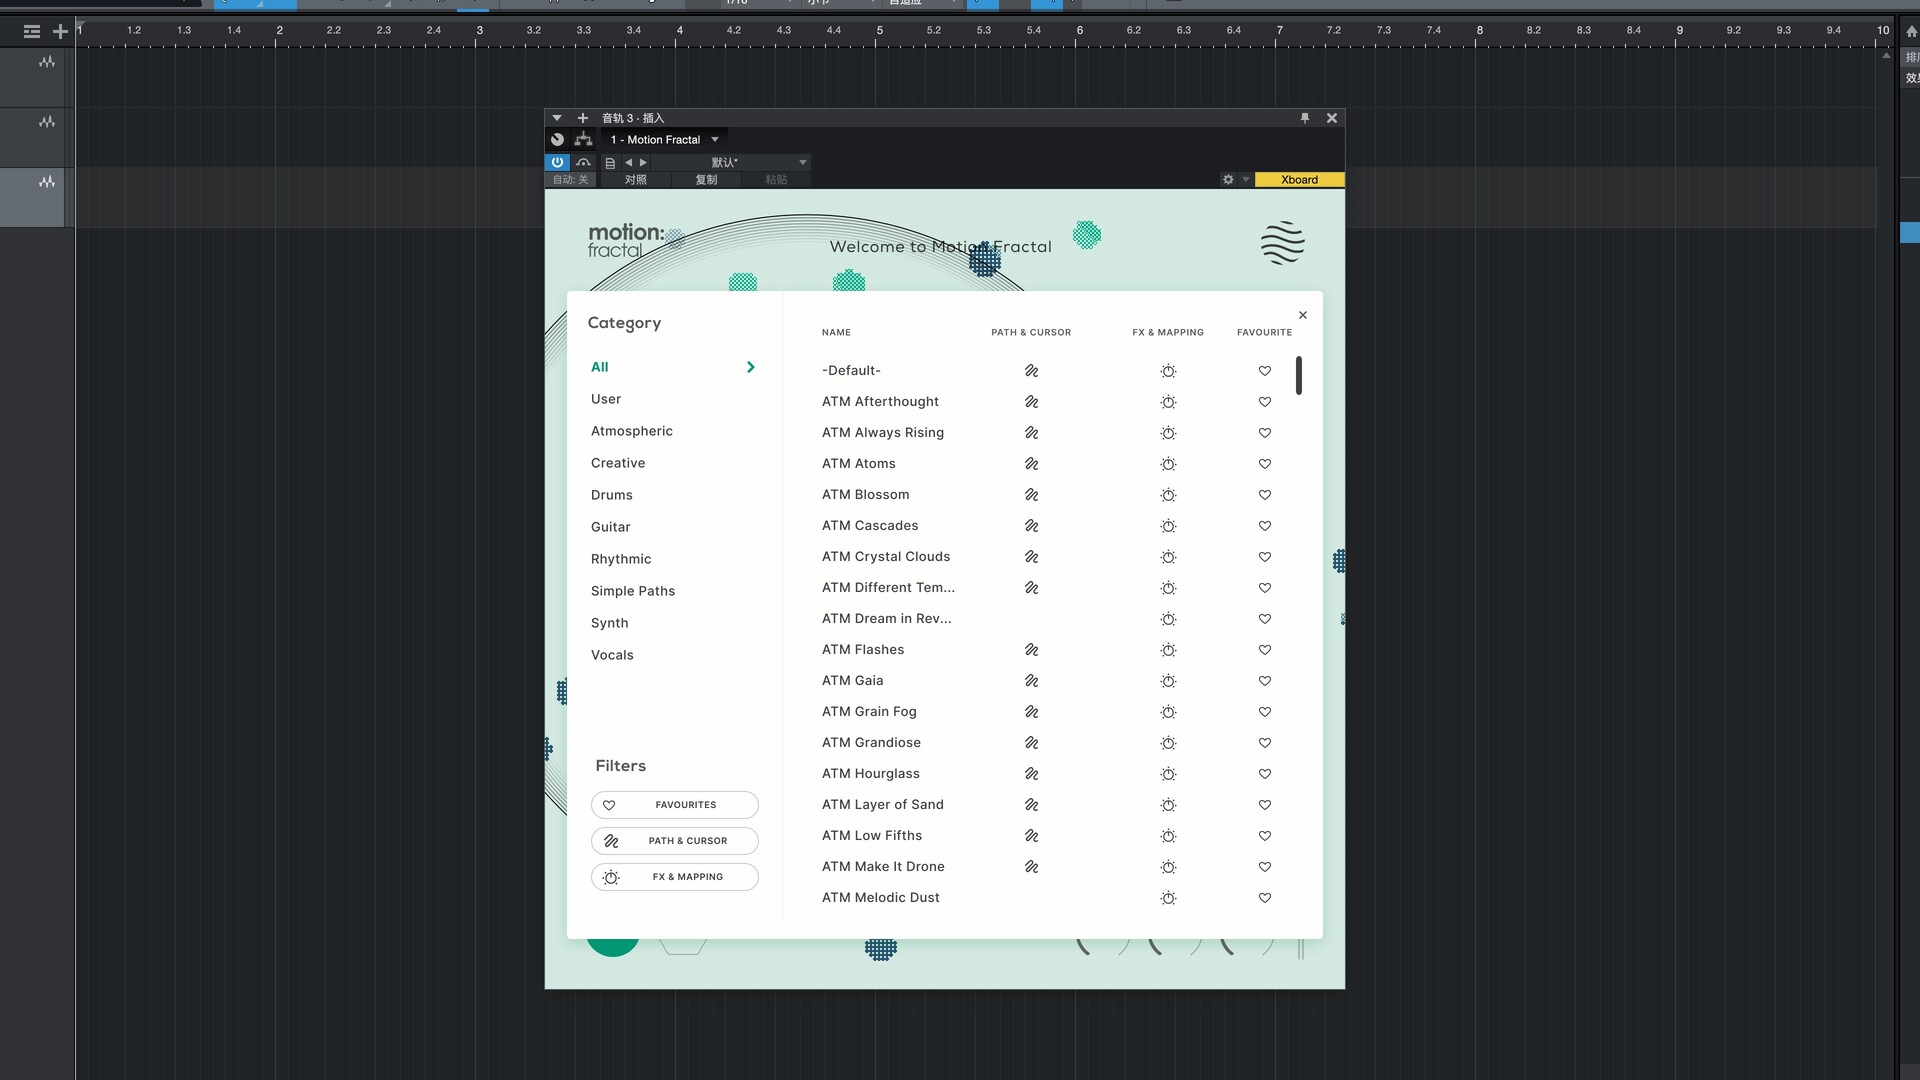Expand the plugin window menu triangle
The width and height of the screenshot is (1920, 1080).
pyautogui.click(x=557, y=118)
